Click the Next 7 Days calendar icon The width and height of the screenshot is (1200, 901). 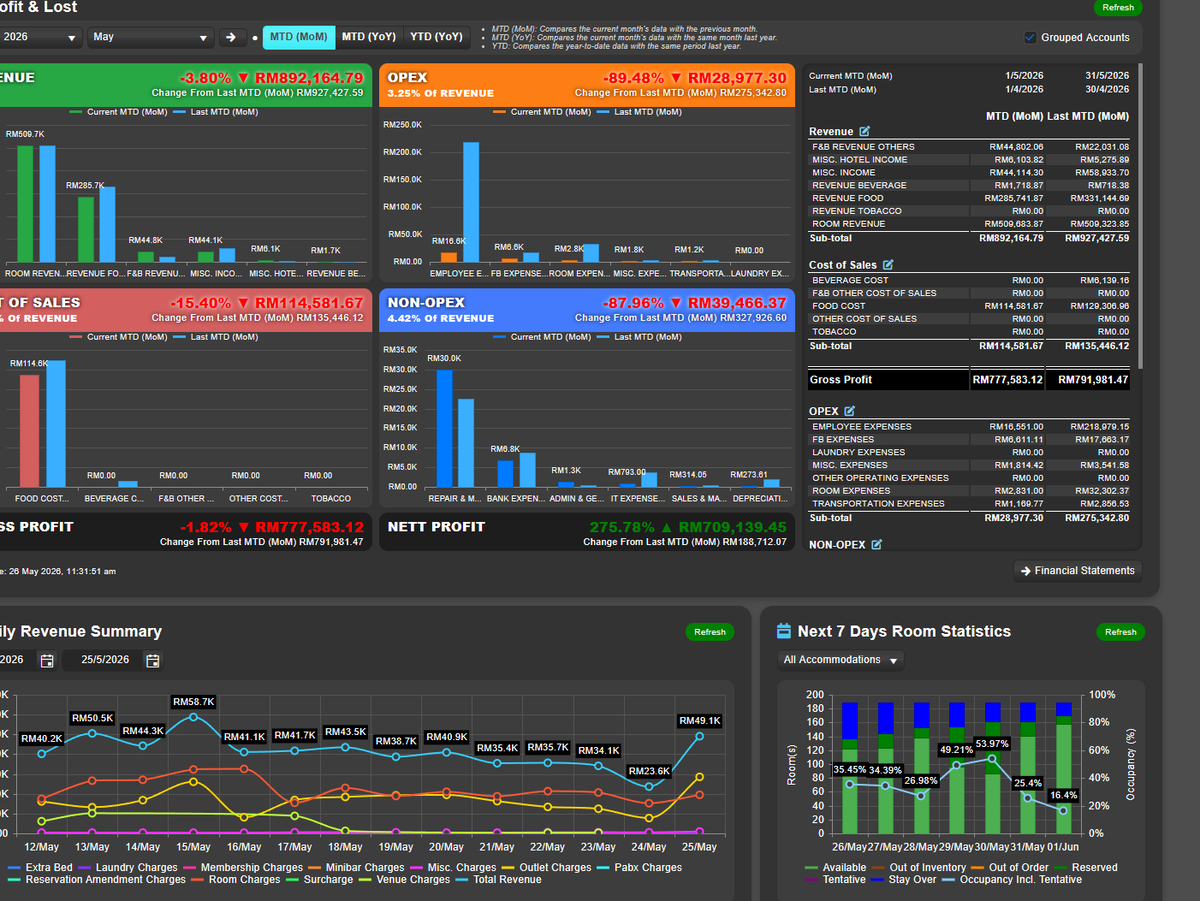click(784, 631)
